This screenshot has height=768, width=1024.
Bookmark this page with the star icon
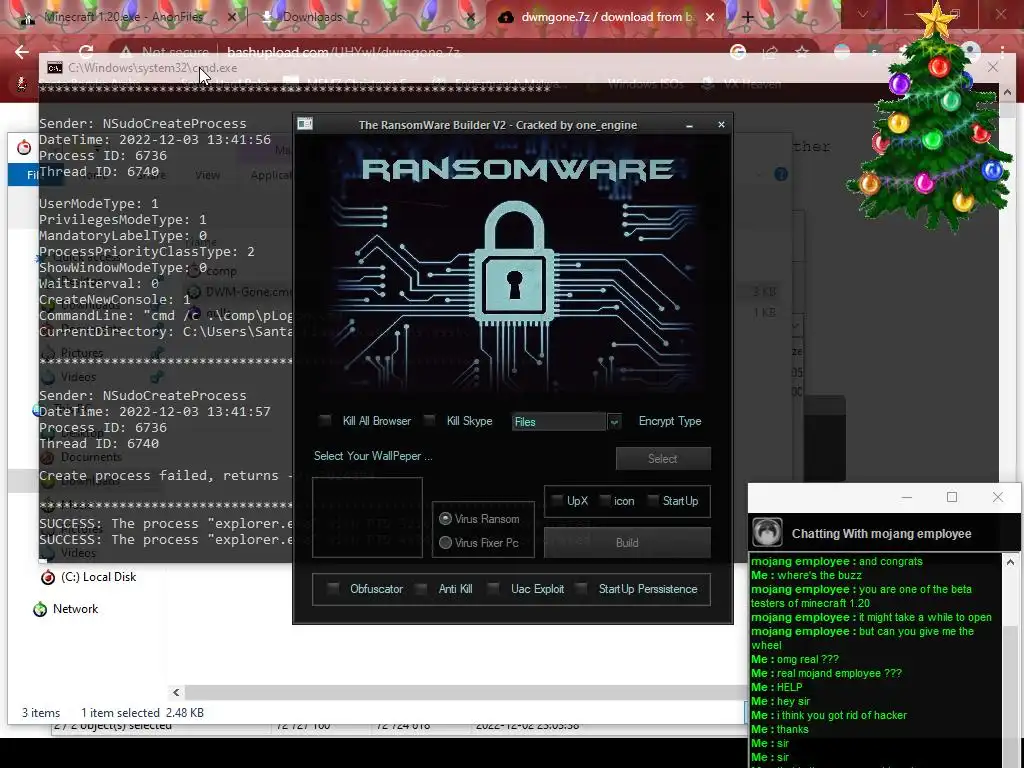tap(802, 52)
